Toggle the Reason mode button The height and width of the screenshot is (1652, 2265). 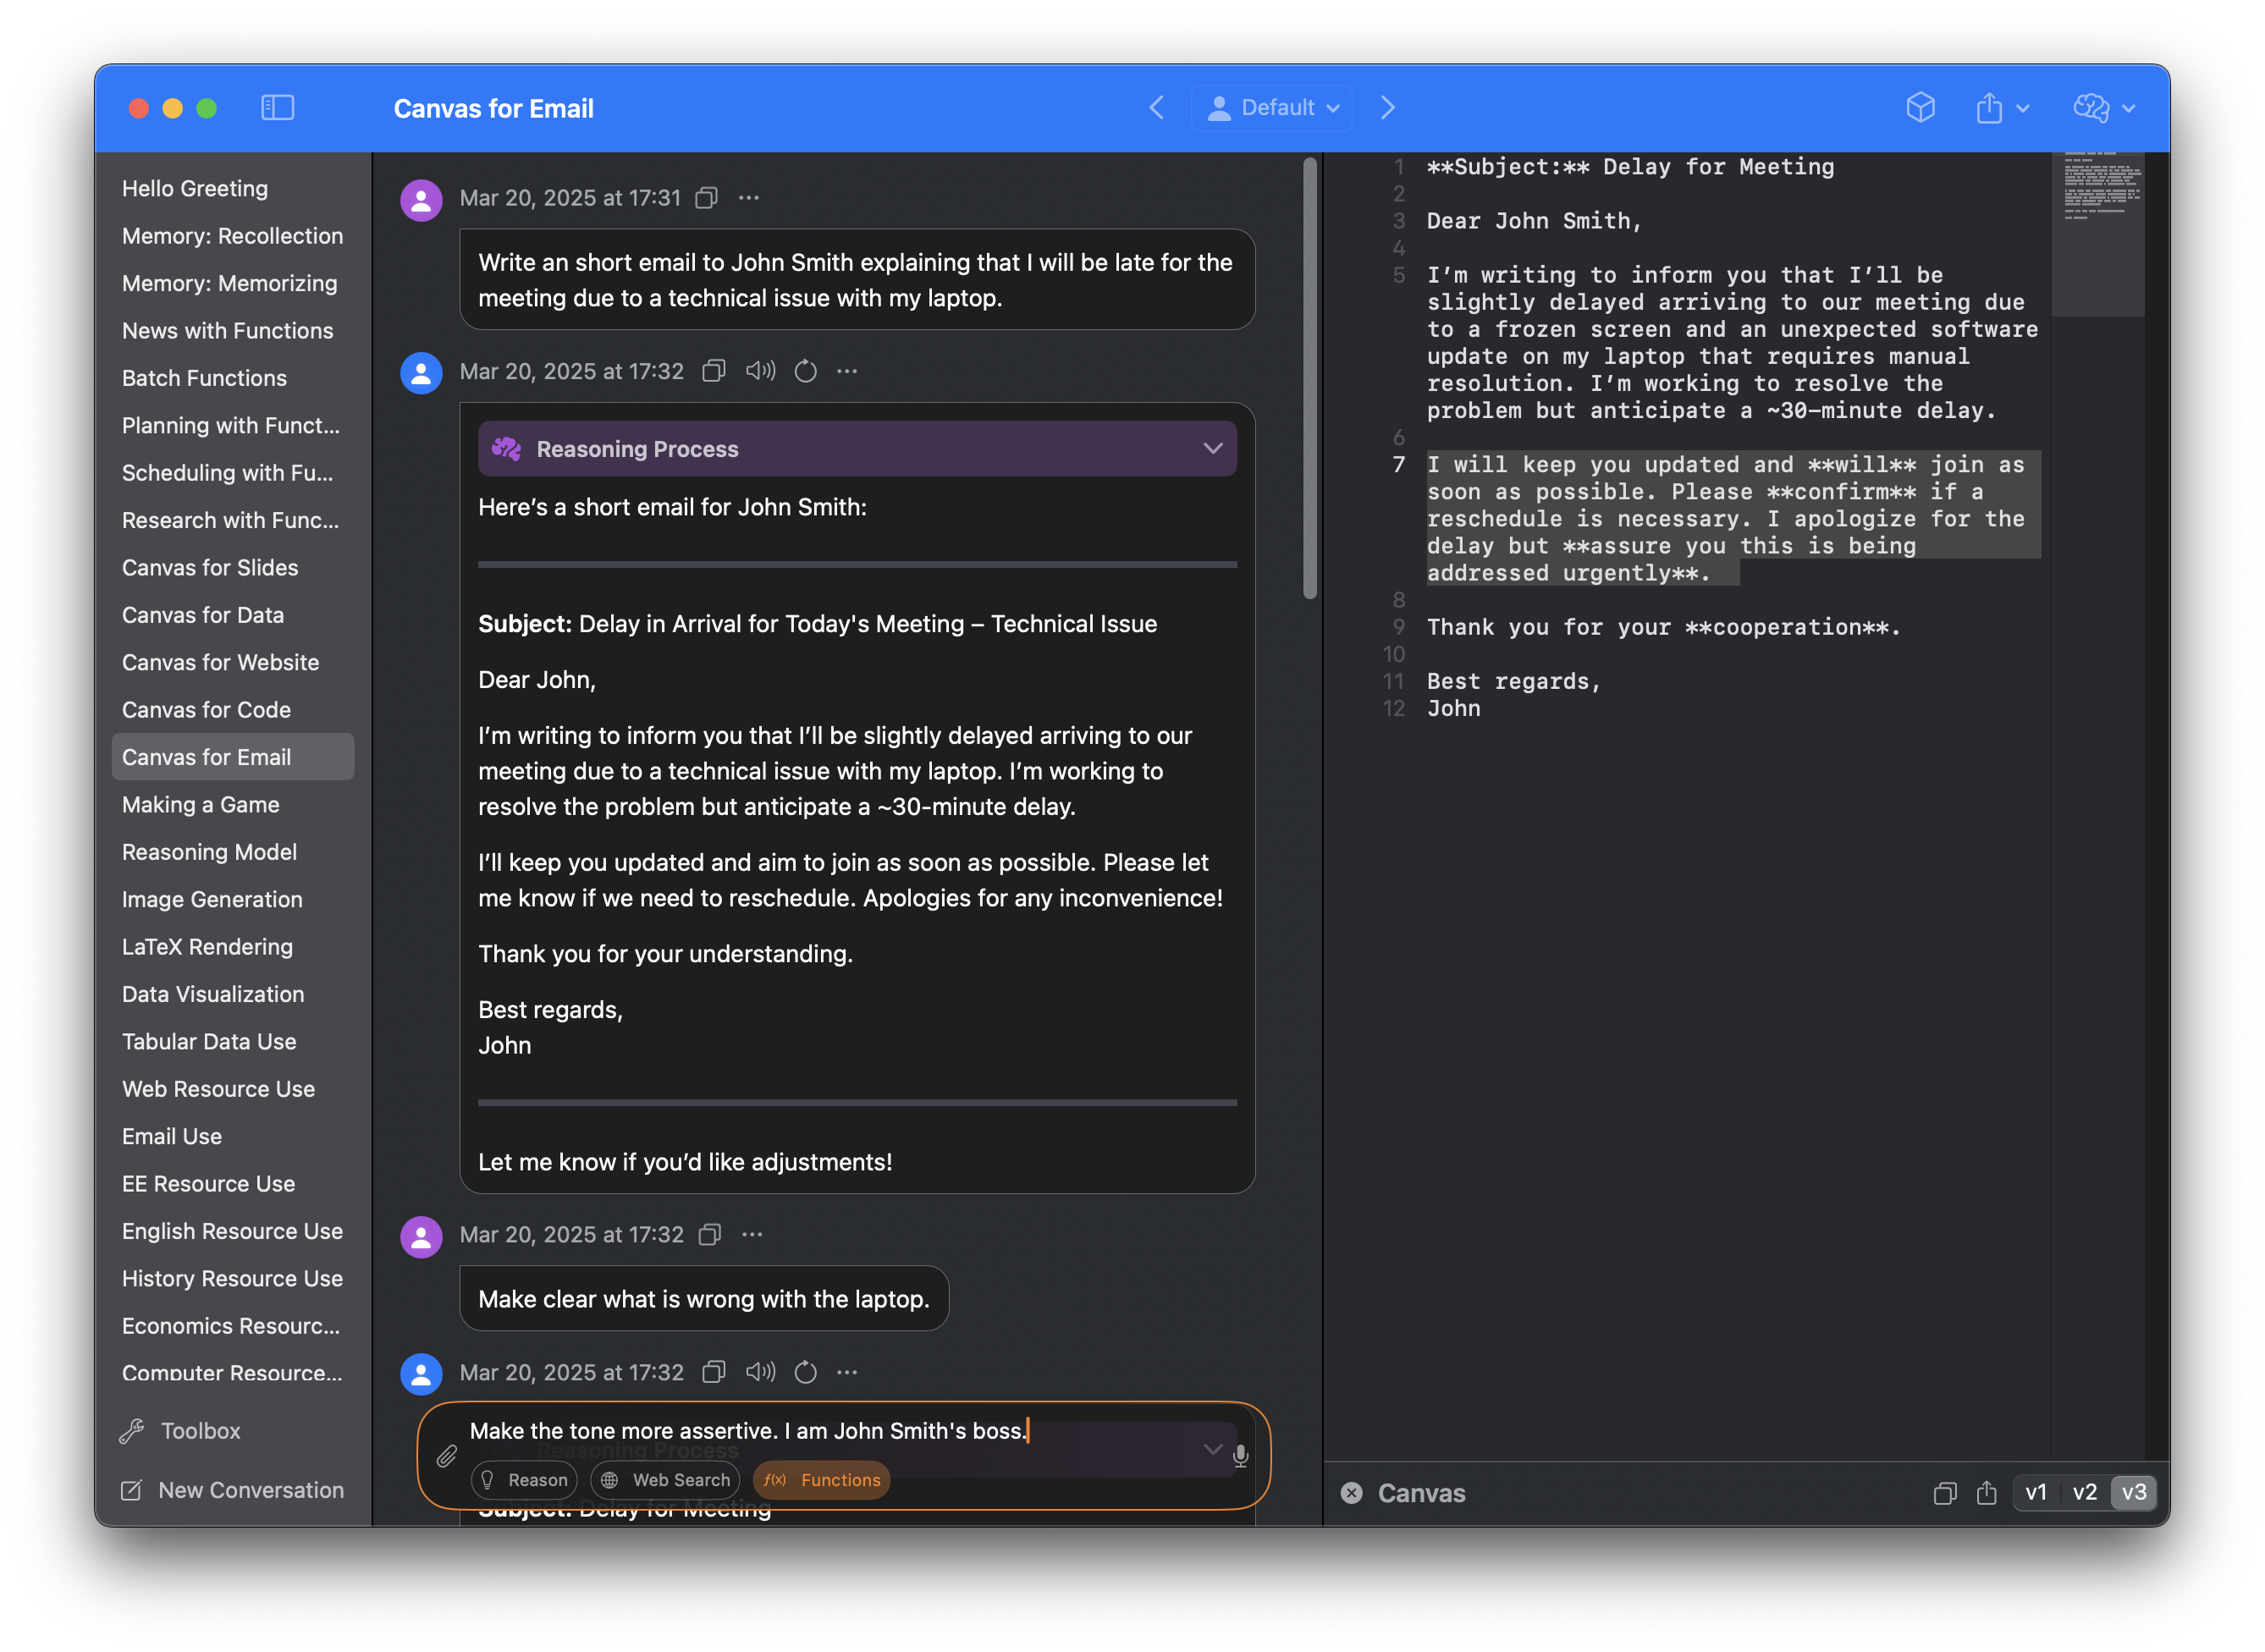click(524, 1481)
